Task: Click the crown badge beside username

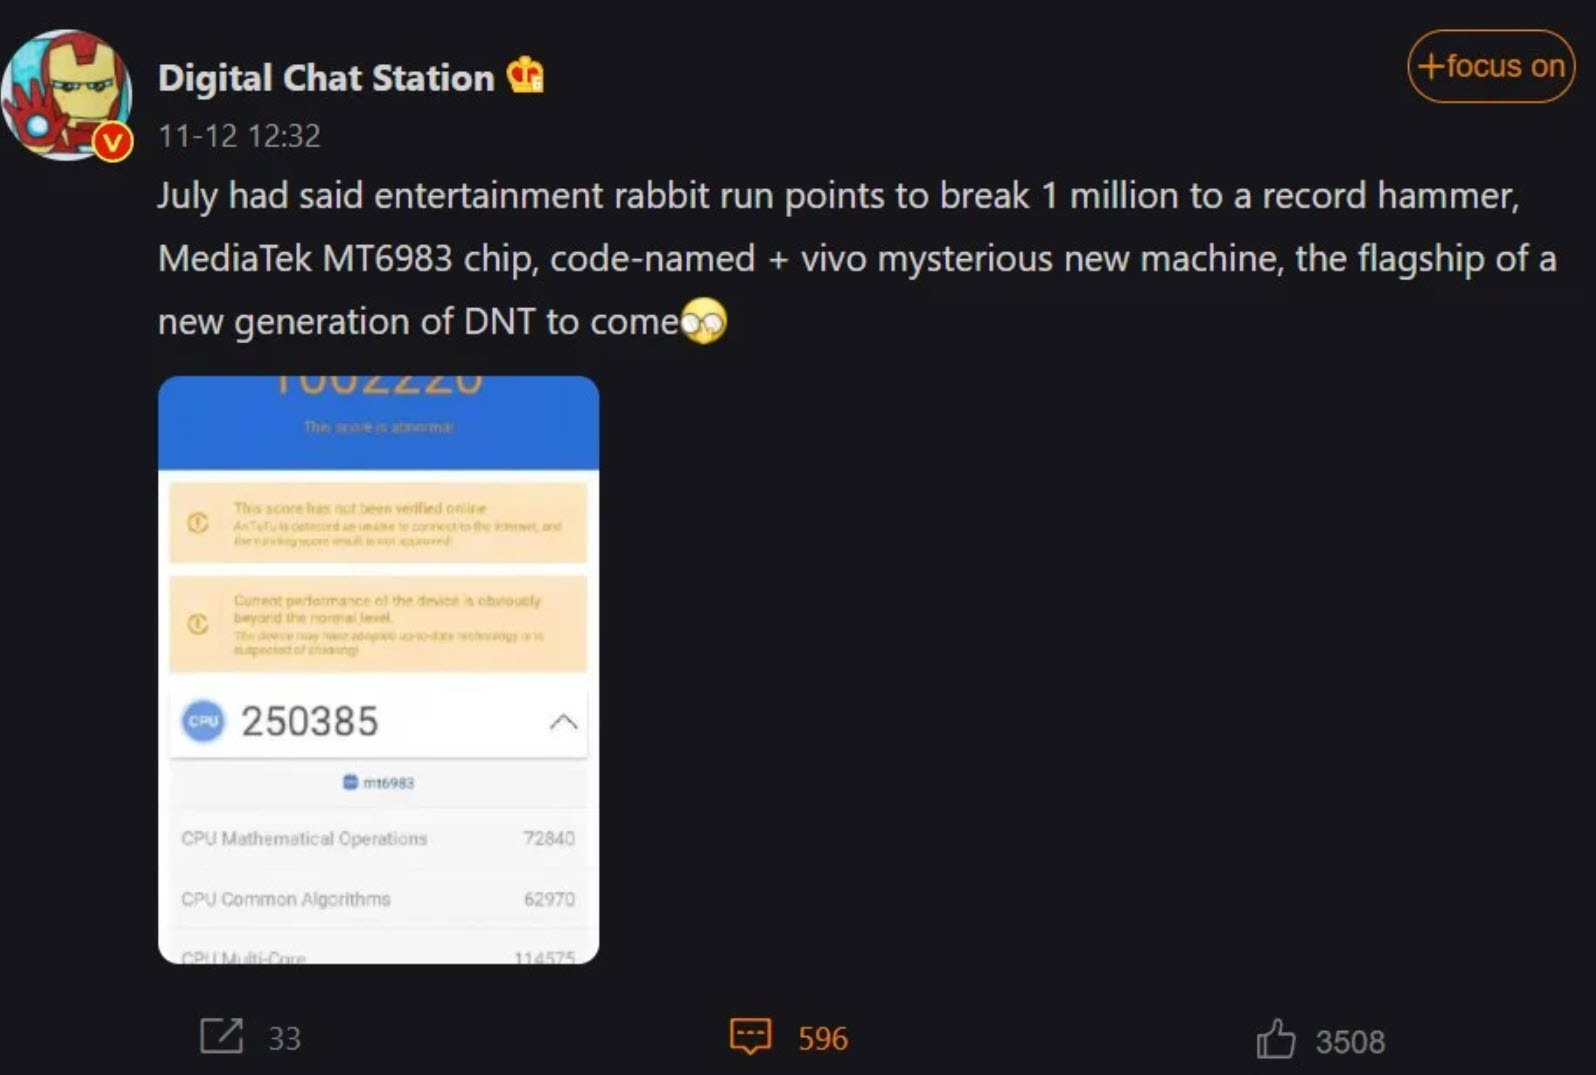Action: coord(525,75)
